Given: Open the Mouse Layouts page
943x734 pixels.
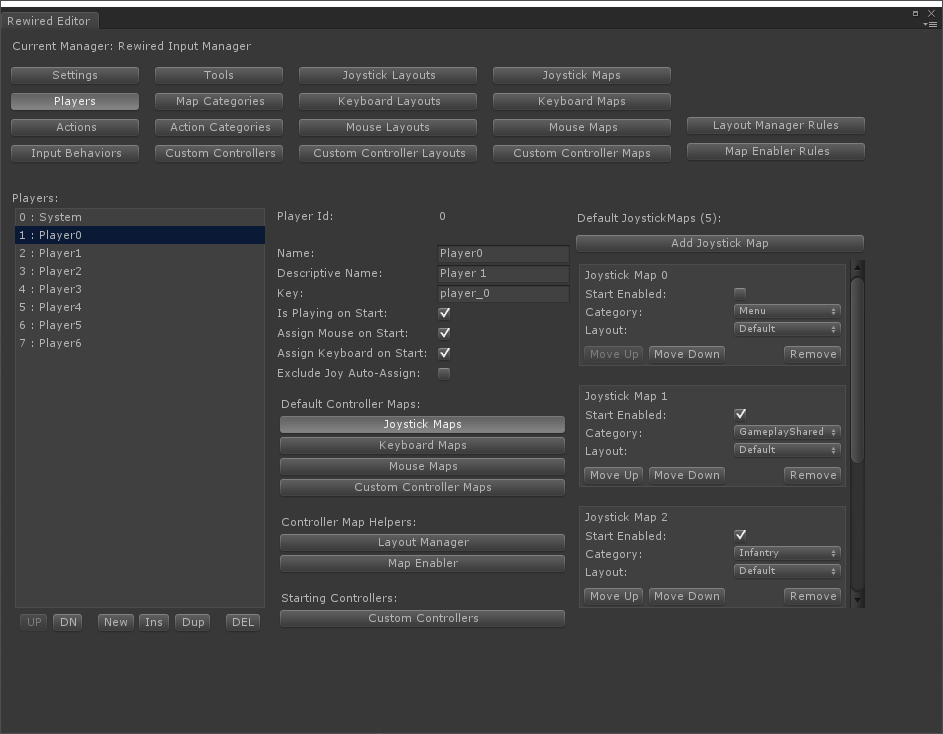Looking at the screenshot, I should coord(388,127).
